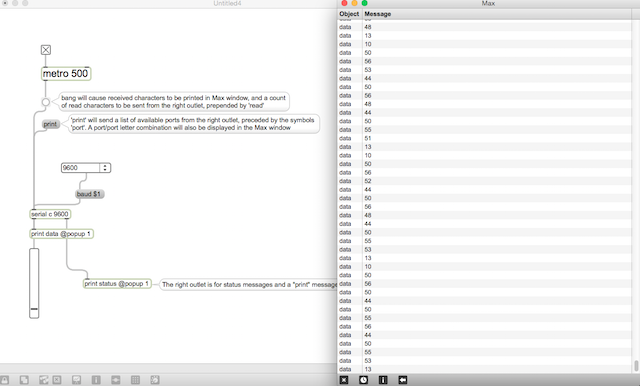This screenshot has width=640, height=386.
Task: Select the 'serial c 9600' object
Action: coord(50,214)
